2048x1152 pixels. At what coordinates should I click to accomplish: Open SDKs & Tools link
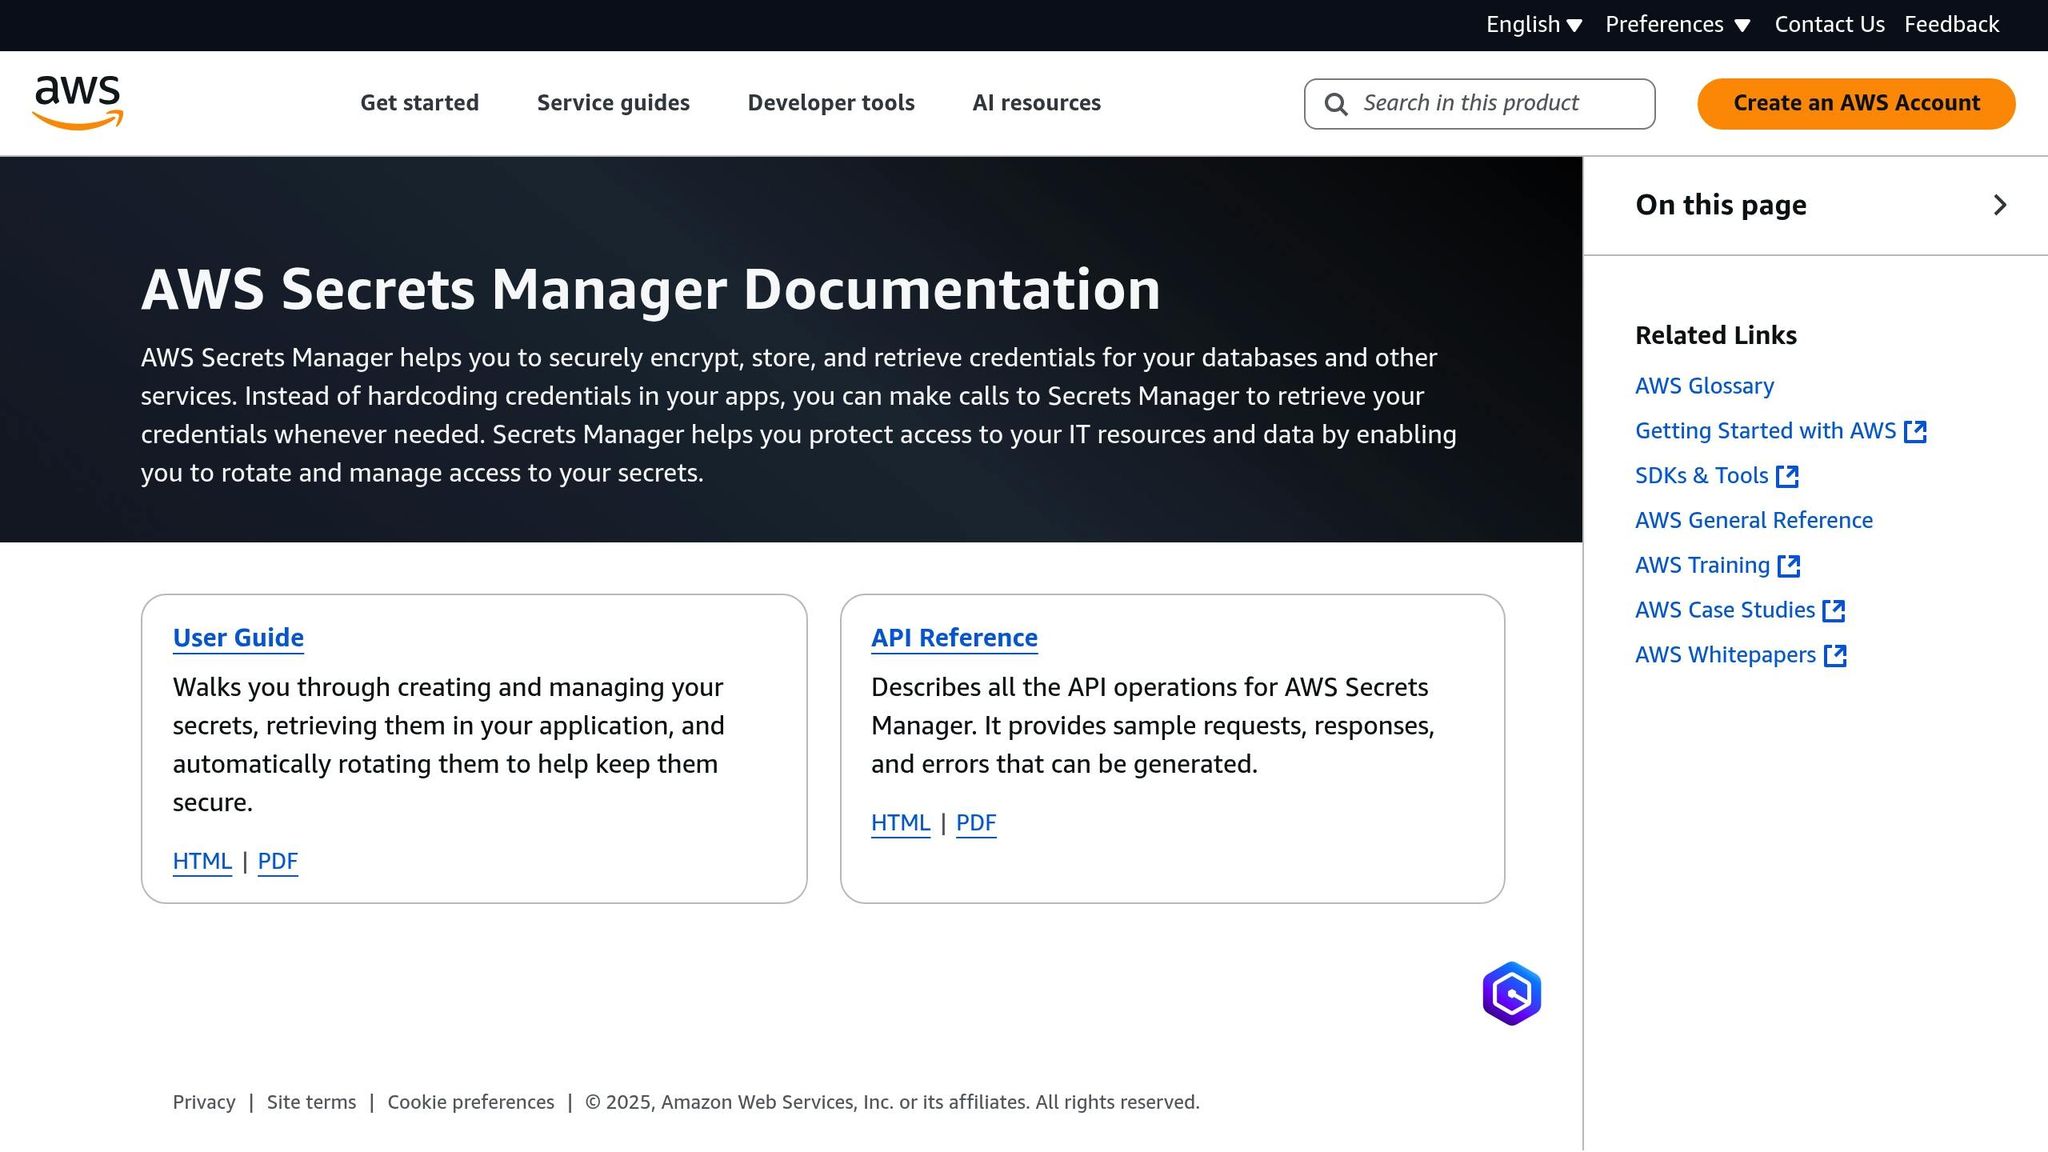1701,476
